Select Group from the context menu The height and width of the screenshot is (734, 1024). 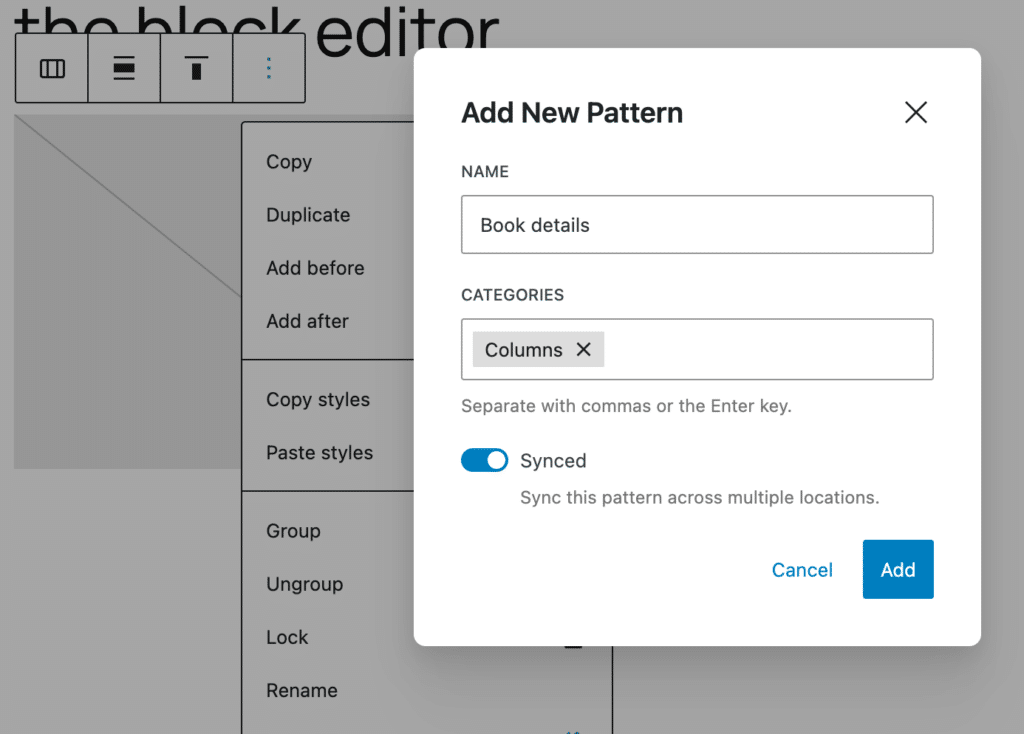[x=292, y=531]
